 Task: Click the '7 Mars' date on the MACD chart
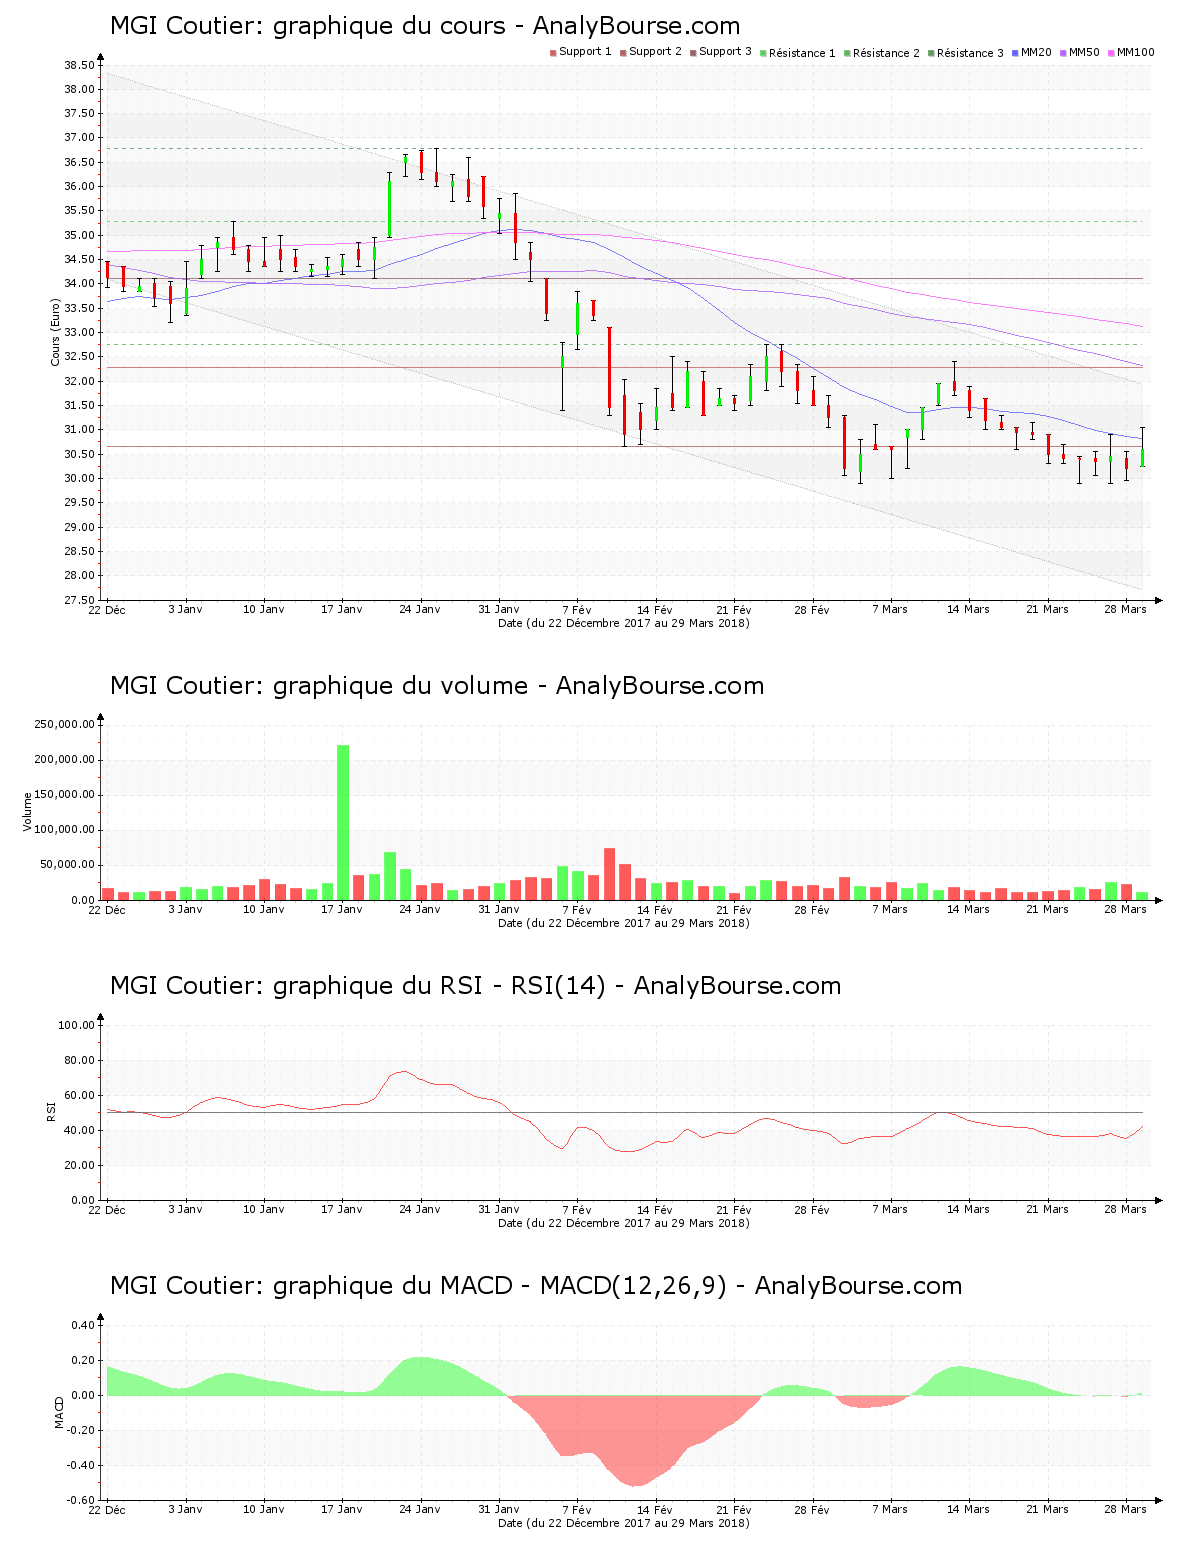[890, 1509]
